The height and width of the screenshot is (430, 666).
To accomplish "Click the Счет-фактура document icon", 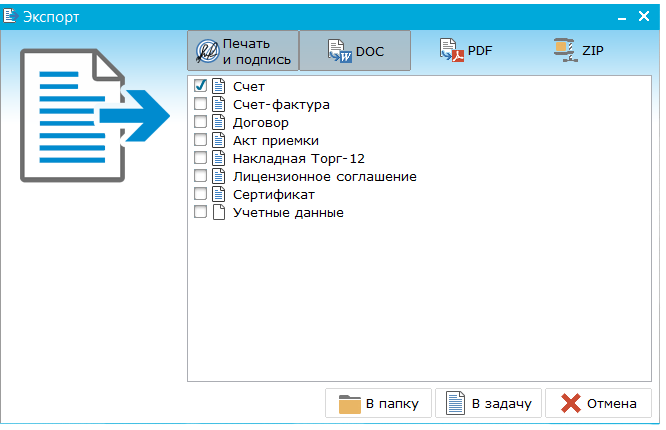I will [219, 104].
